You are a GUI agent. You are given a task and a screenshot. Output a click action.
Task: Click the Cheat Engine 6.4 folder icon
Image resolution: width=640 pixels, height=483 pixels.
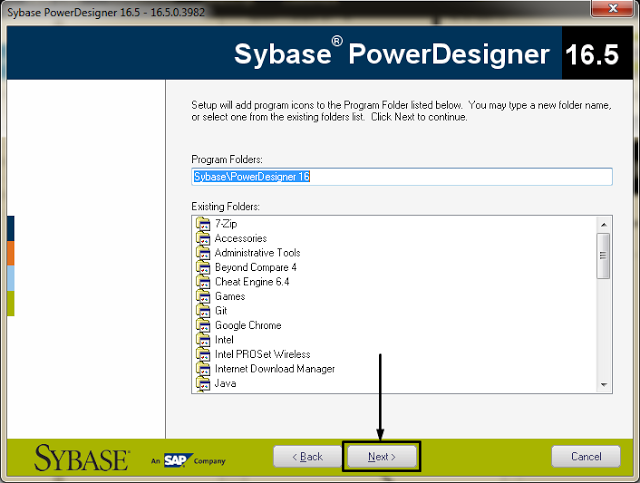(x=203, y=282)
